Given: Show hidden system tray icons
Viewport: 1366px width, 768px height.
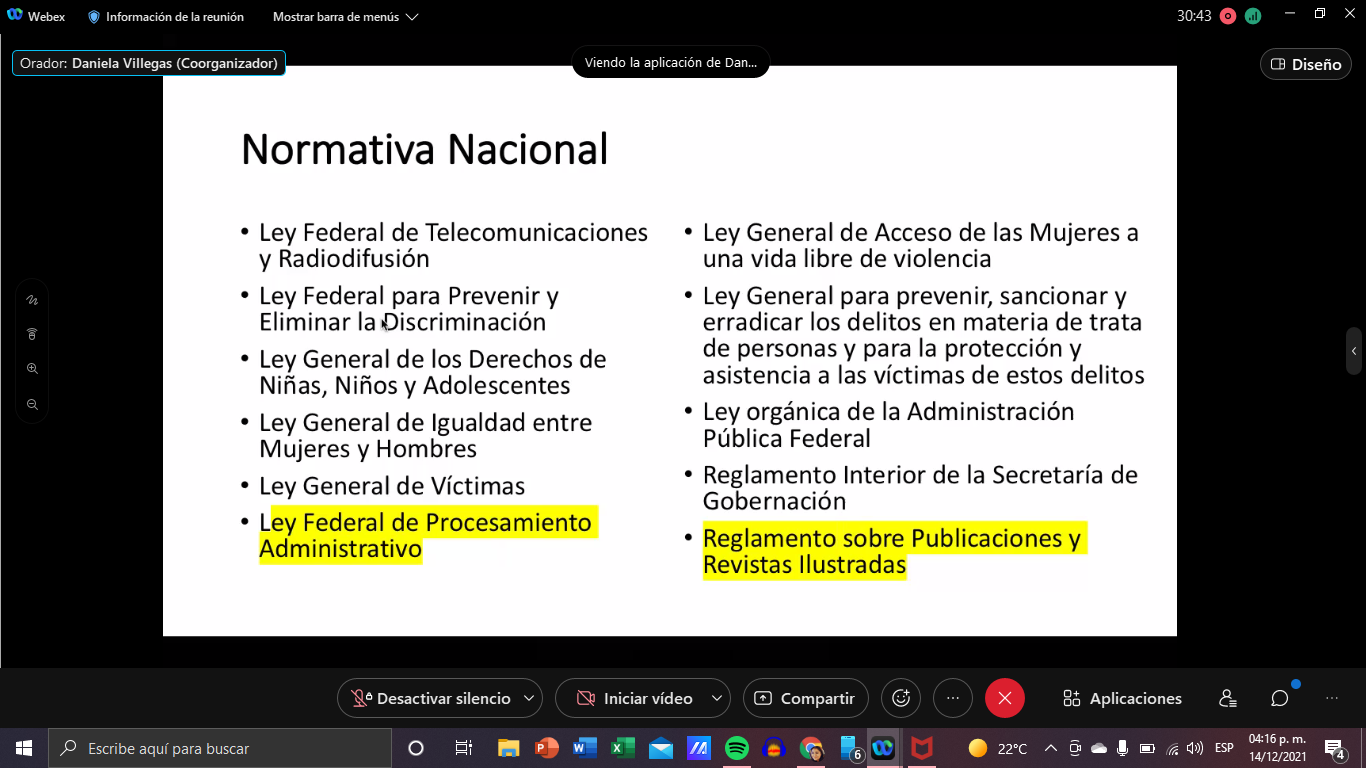Looking at the screenshot, I should (x=1051, y=748).
